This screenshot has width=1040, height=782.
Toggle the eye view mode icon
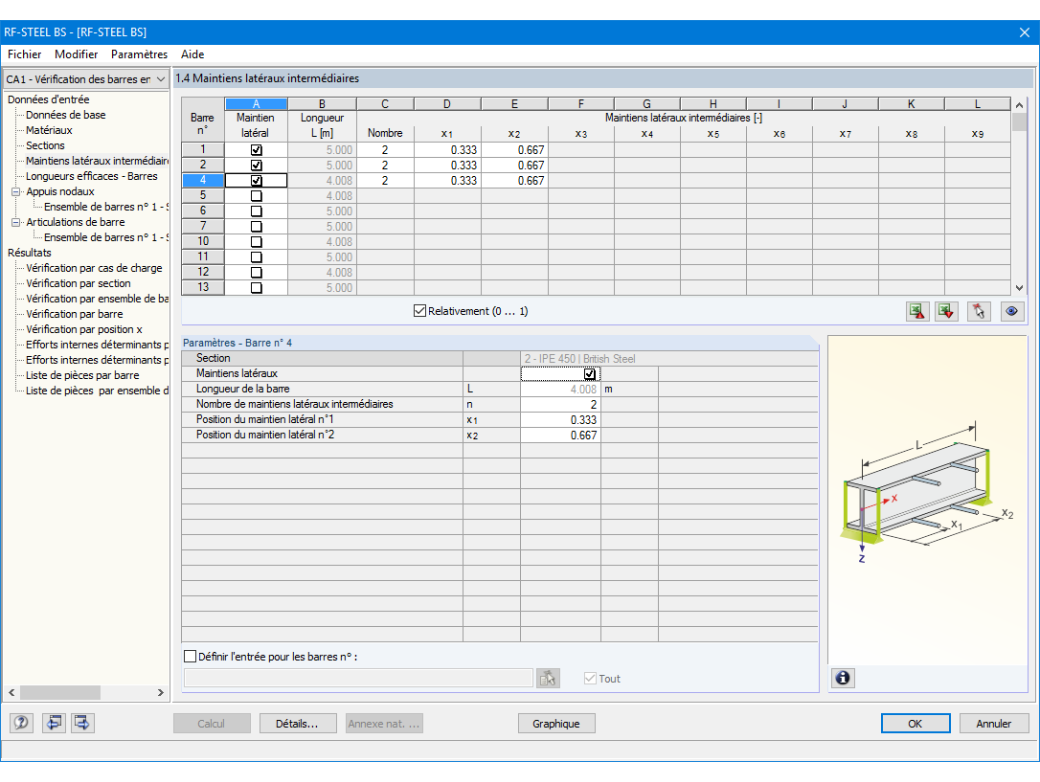(1011, 311)
